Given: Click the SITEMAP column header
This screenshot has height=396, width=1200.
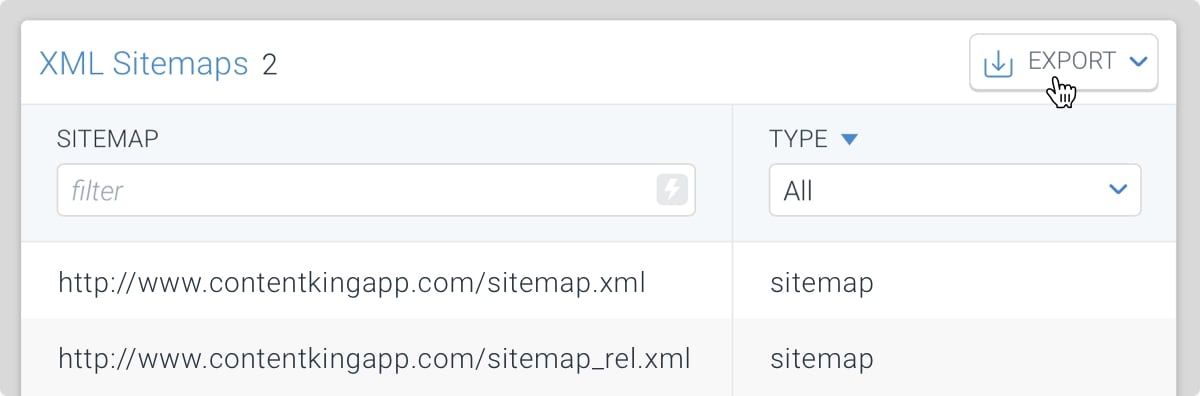Looking at the screenshot, I should click(x=108, y=139).
